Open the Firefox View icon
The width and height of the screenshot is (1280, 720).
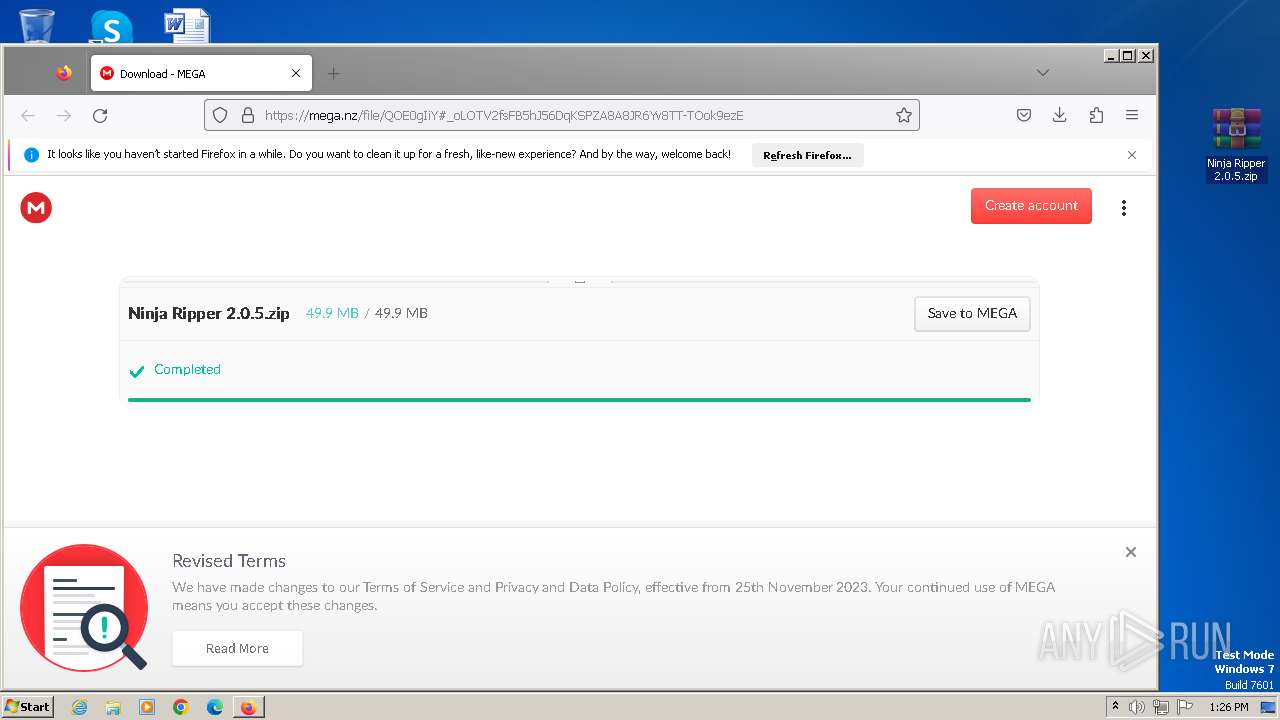click(x=64, y=73)
